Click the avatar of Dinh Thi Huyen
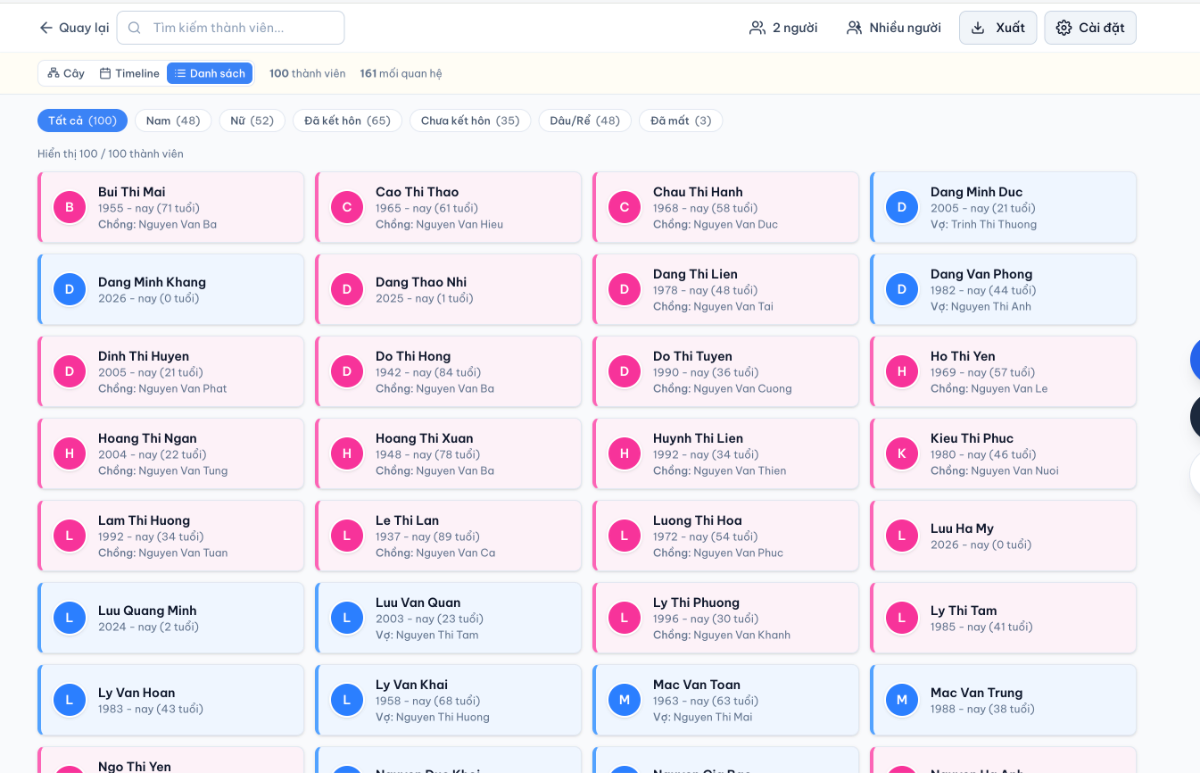 tap(69, 371)
